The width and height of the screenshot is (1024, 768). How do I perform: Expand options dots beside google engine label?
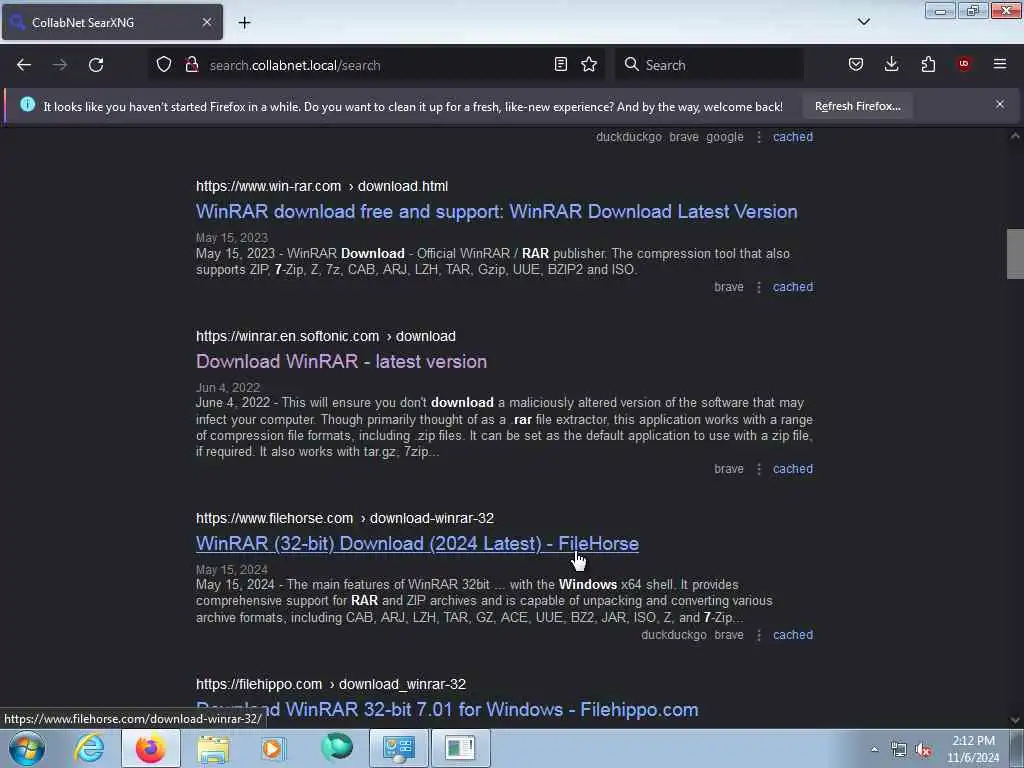tap(759, 137)
